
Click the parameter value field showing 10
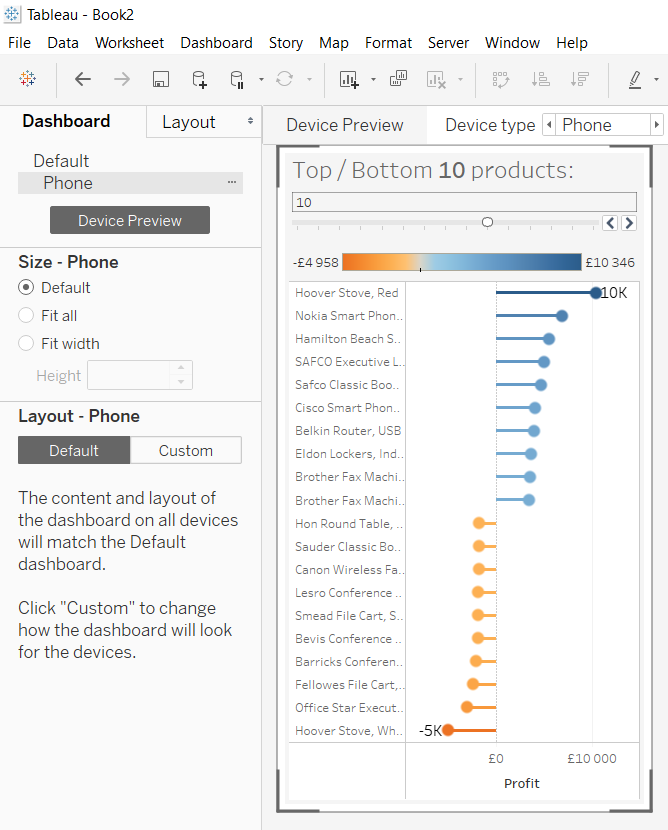click(464, 202)
